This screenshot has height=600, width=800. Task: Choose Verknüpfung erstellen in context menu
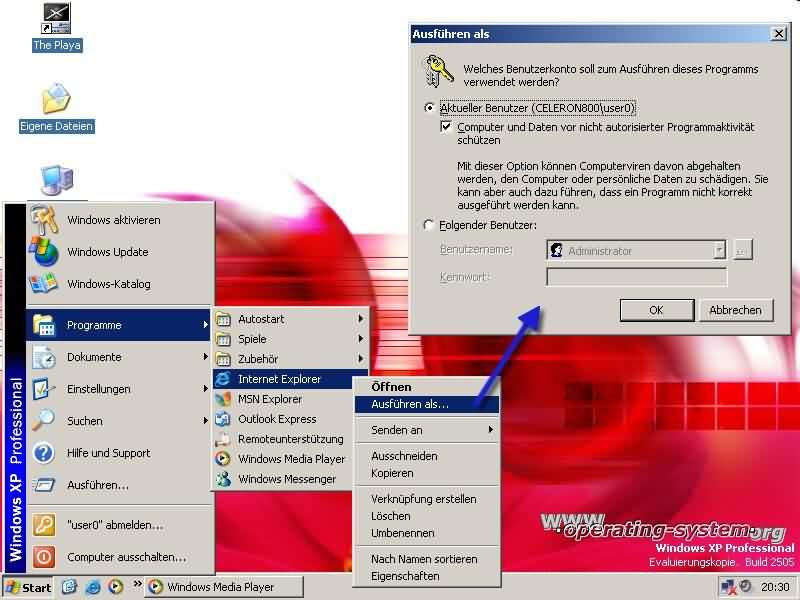pos(426,499)
